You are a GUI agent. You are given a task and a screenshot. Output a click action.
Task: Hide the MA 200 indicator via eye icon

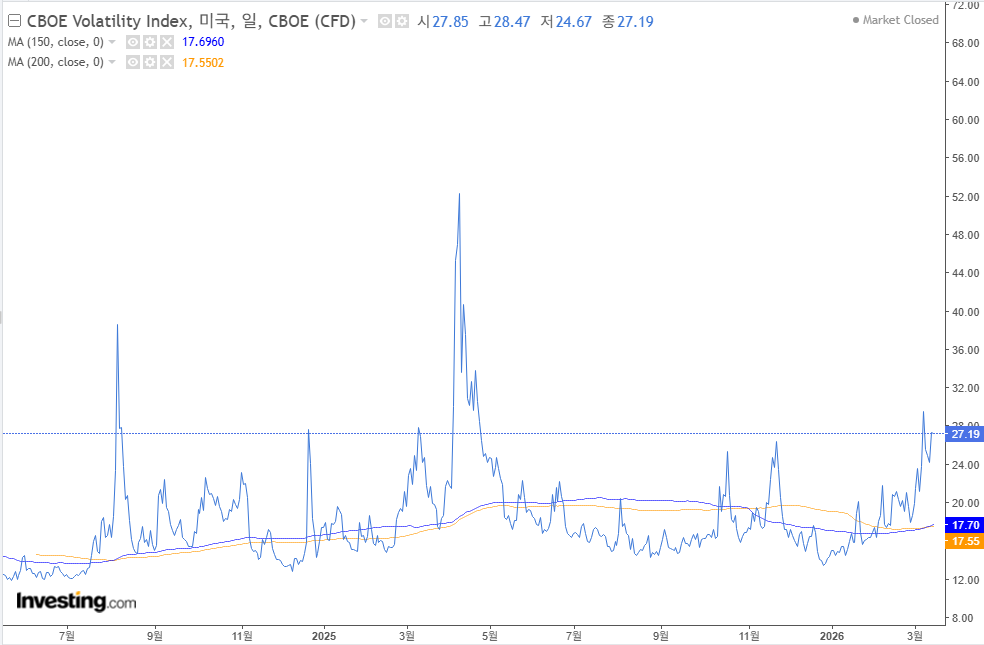132,62
